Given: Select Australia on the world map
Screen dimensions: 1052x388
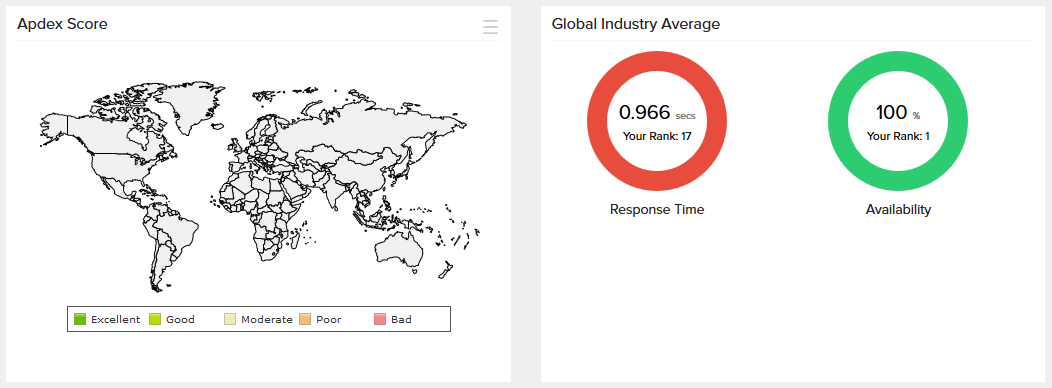Looking at the screenshot, I should coord(399,249).
